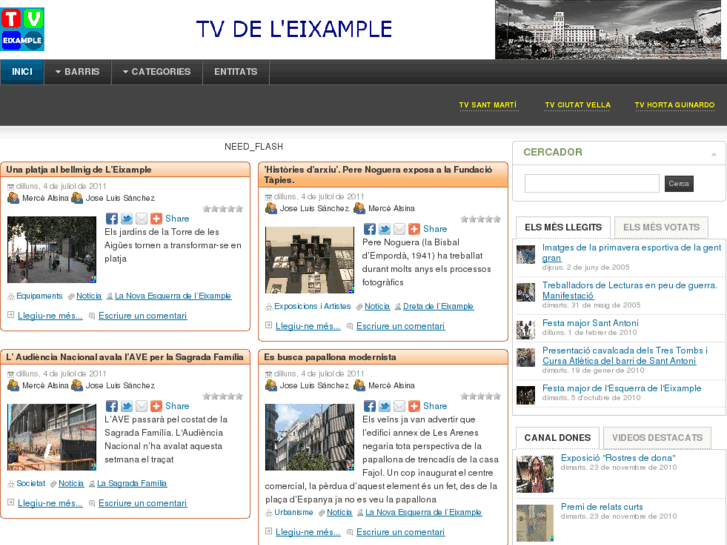This screenshot has width=727, height=545.
Task: Email the AVE Sagrada Família article
Action: [x=141, y=406]
